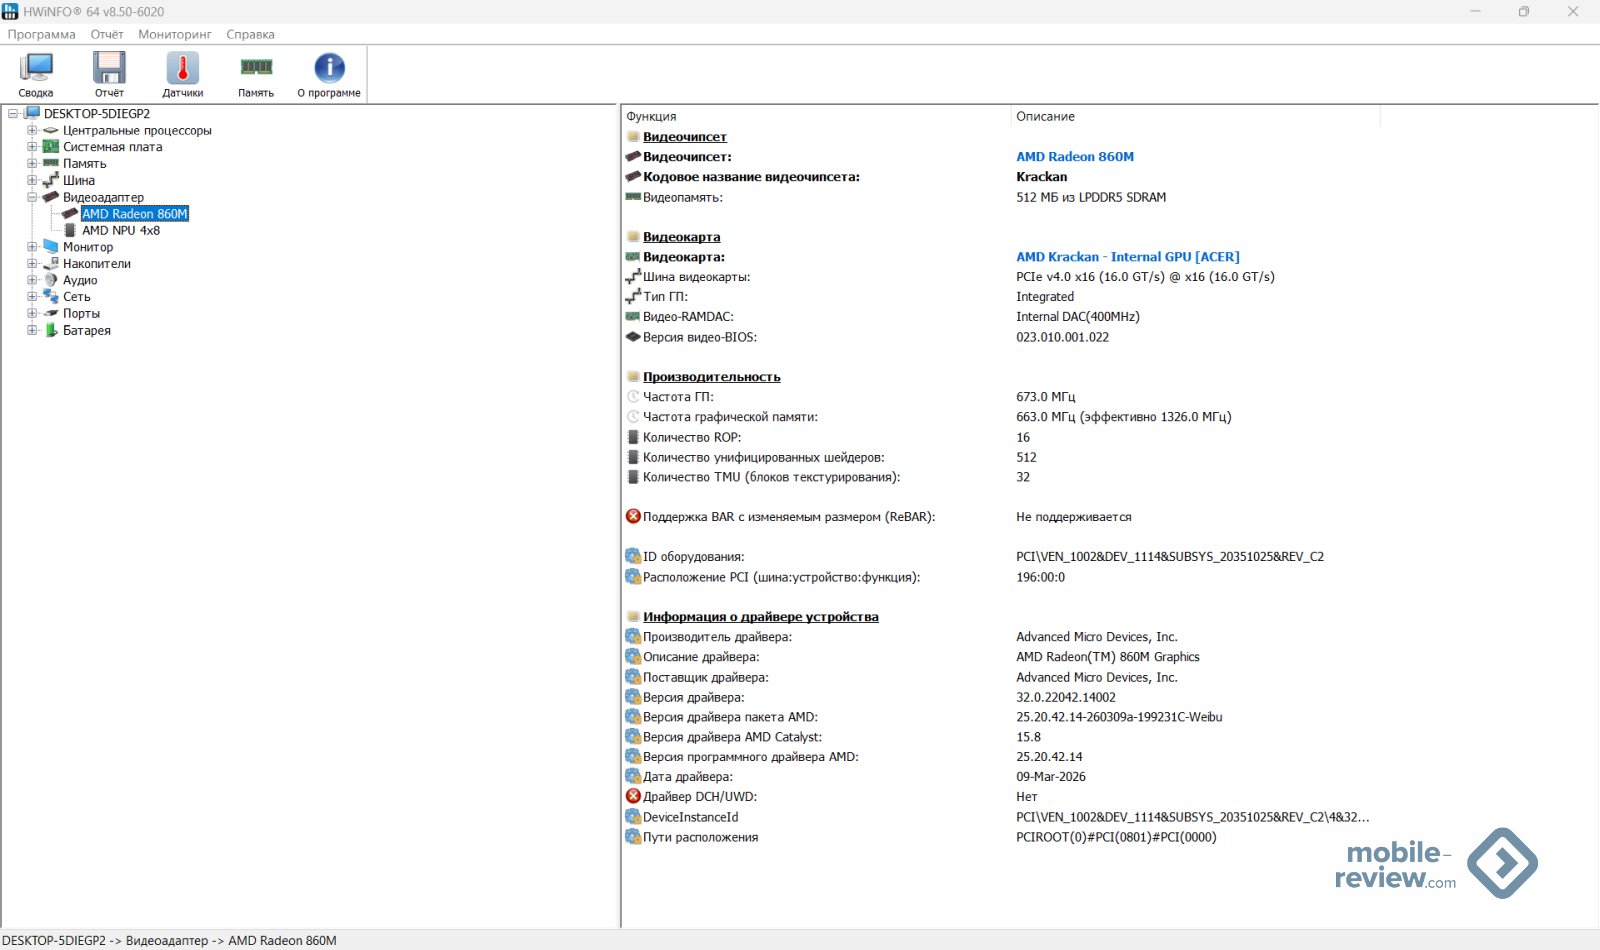Select AMD NPU 4x8 tree item

tap(121, 230)
